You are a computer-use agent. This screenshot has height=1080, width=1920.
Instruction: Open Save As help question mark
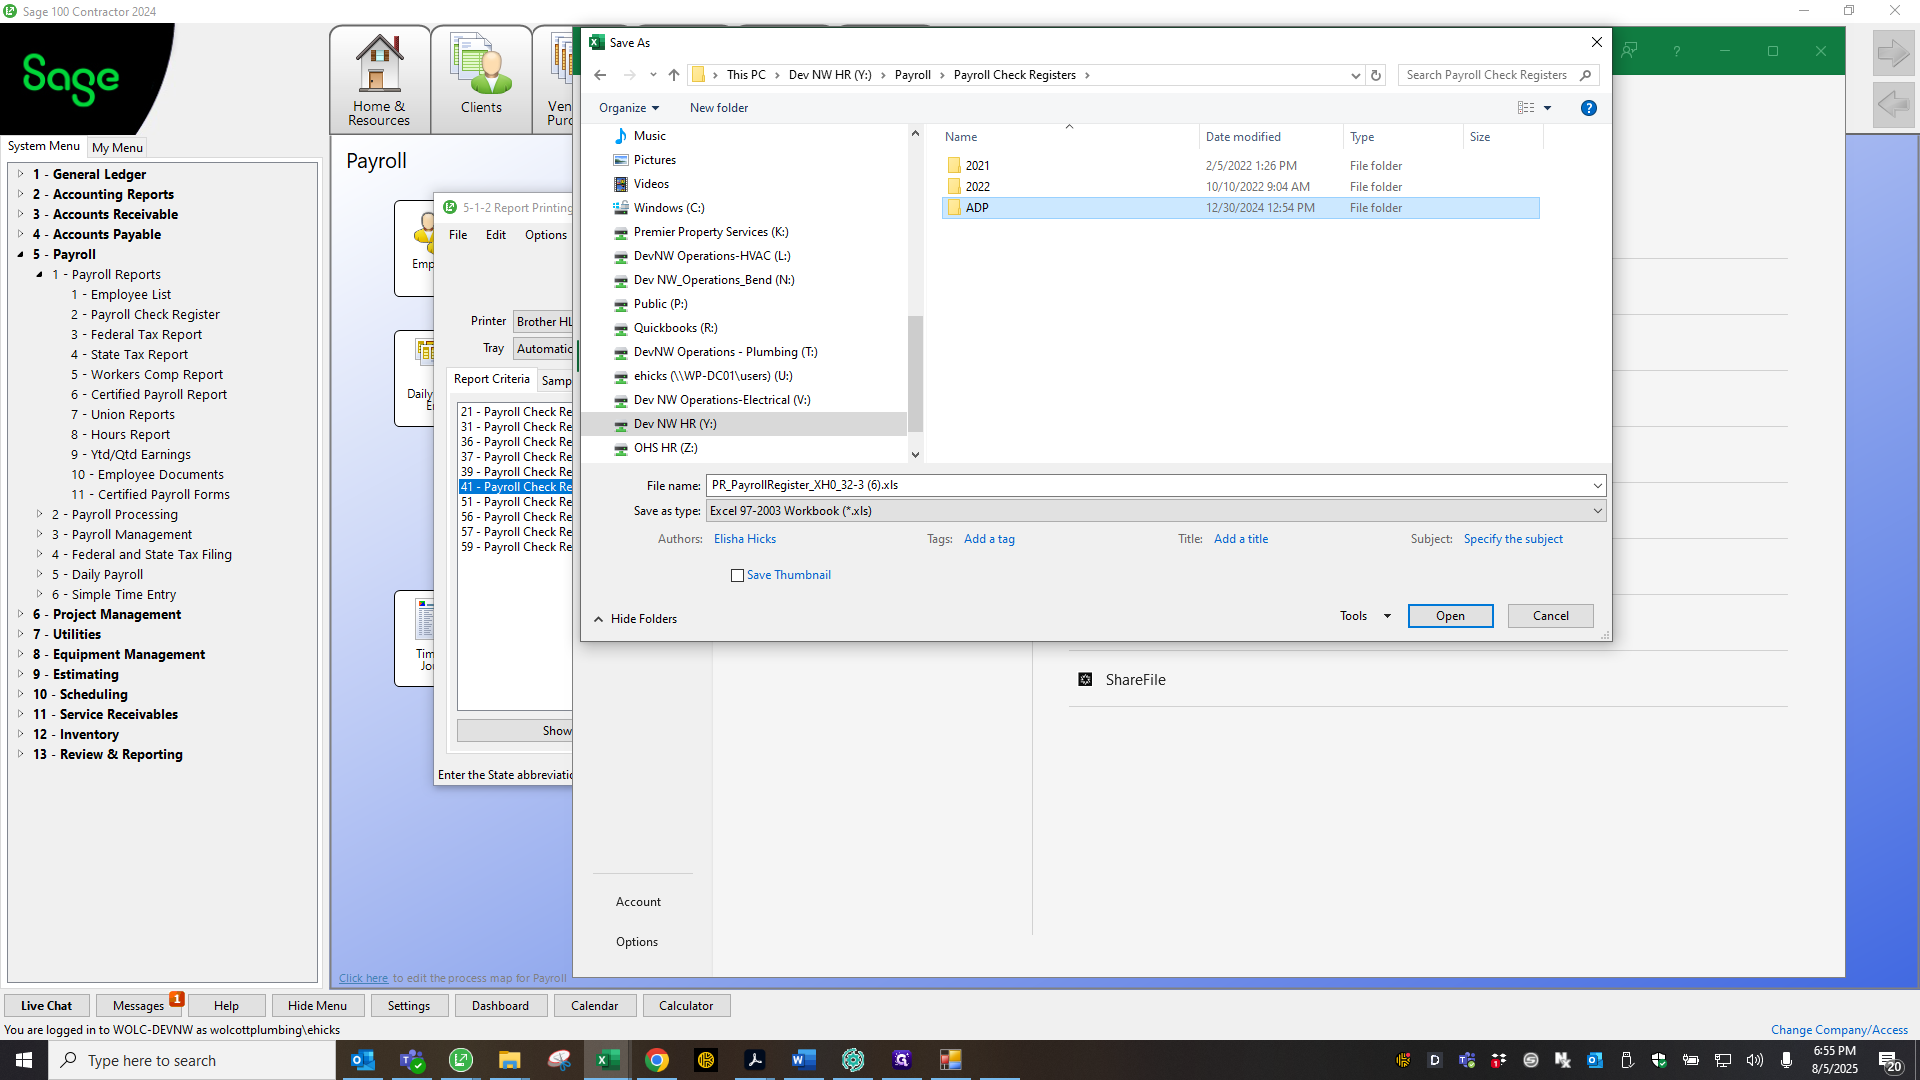pyautogui.click(x=1589, y=108)
